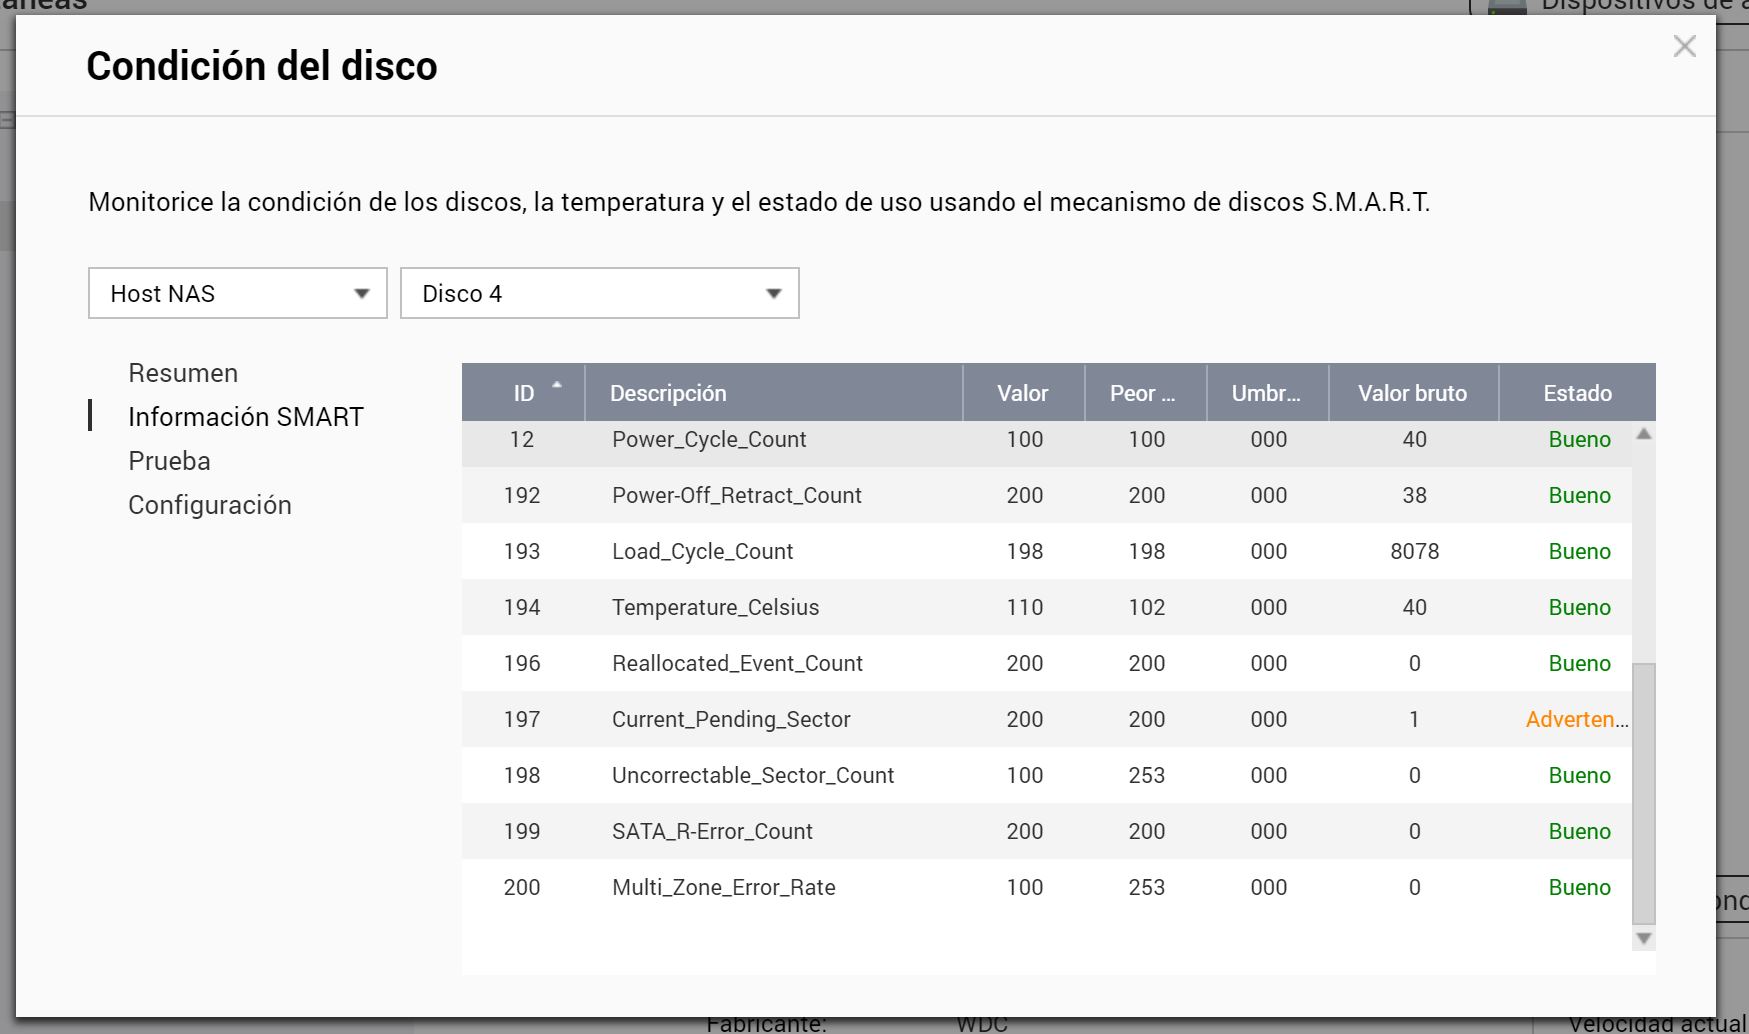Screen dimensions: 1749x1034
Task: Expand the Disco 4 selector
Action: pos(599,294)
